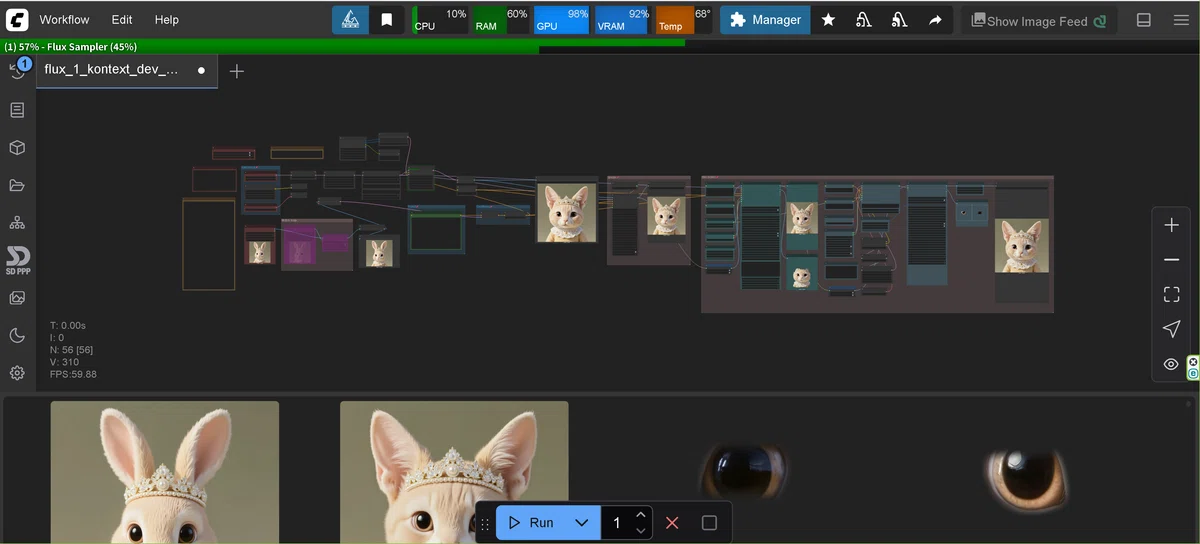This screenshot has height=544, width=1200.
Task: Click the clear pending tasks square icon
Action: [709, 523]
